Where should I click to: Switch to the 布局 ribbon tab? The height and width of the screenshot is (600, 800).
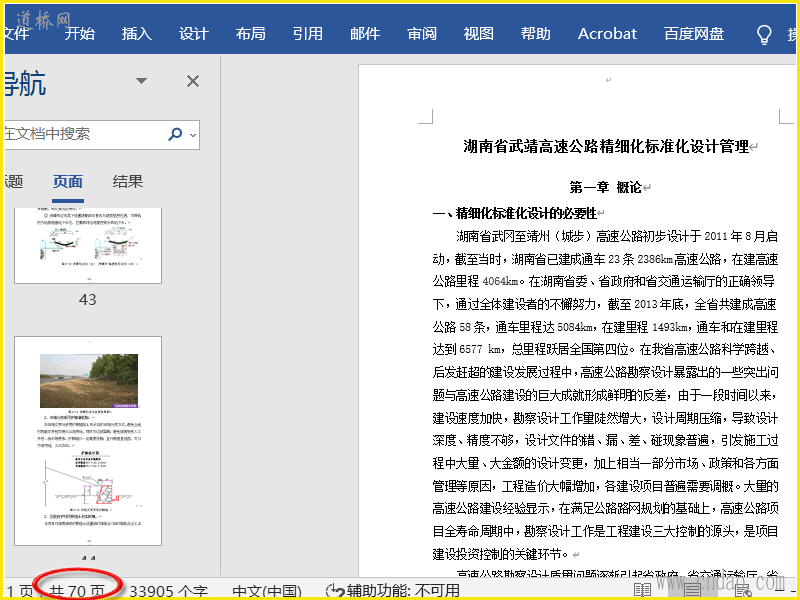click(251, 34)
